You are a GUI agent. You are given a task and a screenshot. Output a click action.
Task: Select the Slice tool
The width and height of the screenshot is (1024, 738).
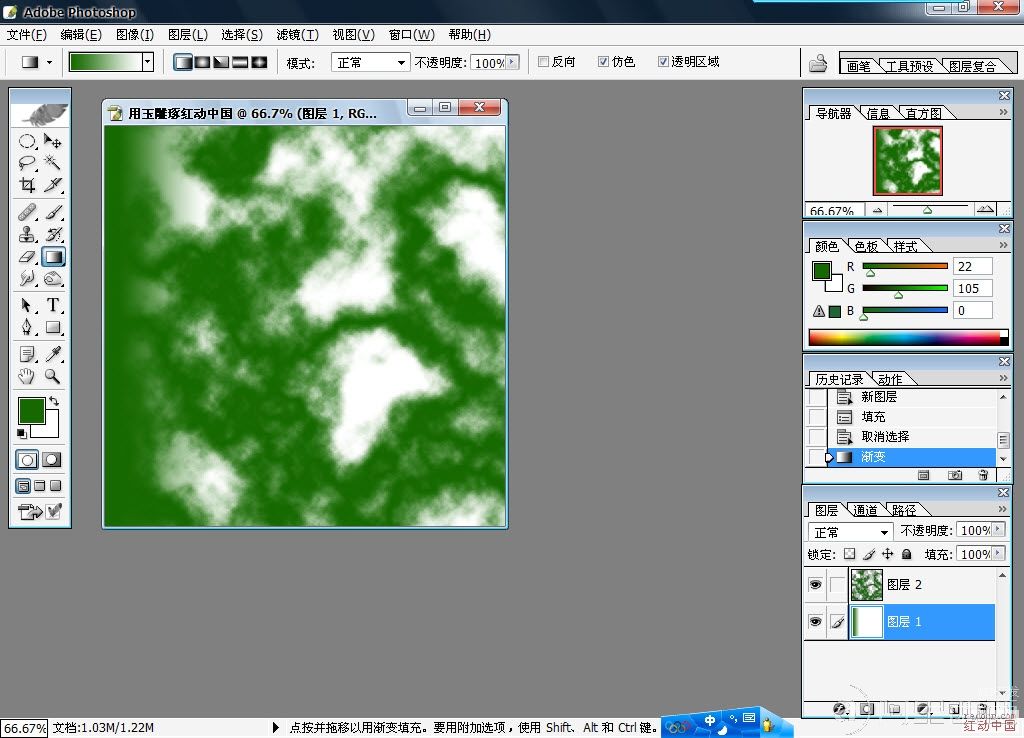[x=53, y=185]
